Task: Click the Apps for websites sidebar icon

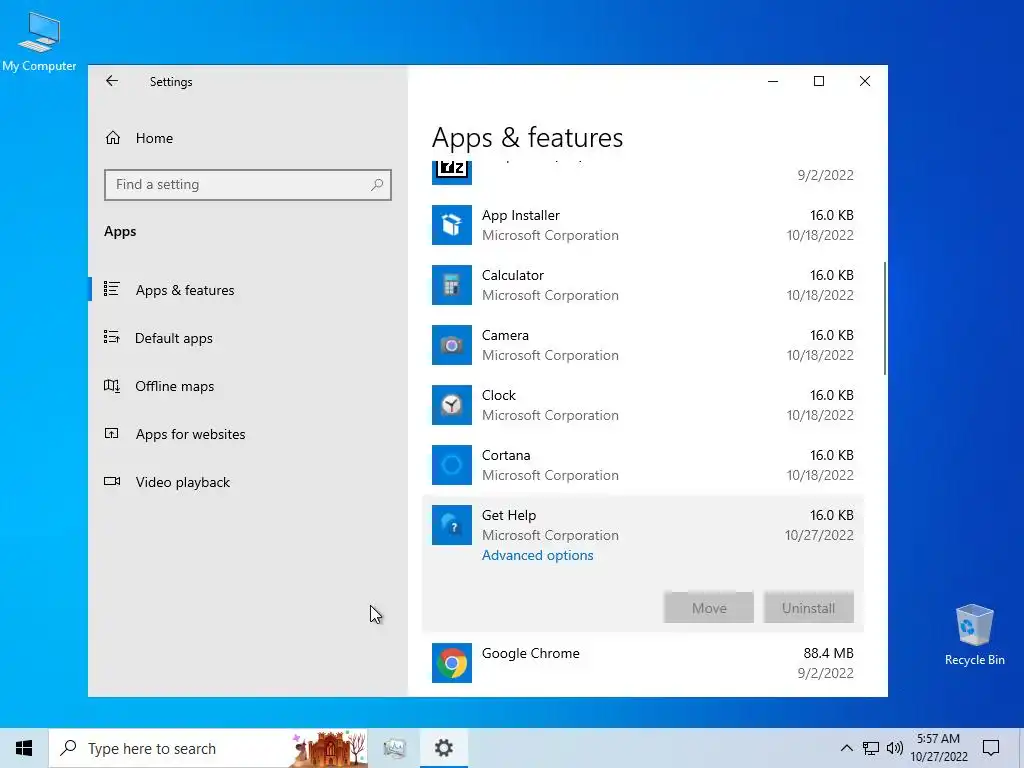Action: (112, 433)
